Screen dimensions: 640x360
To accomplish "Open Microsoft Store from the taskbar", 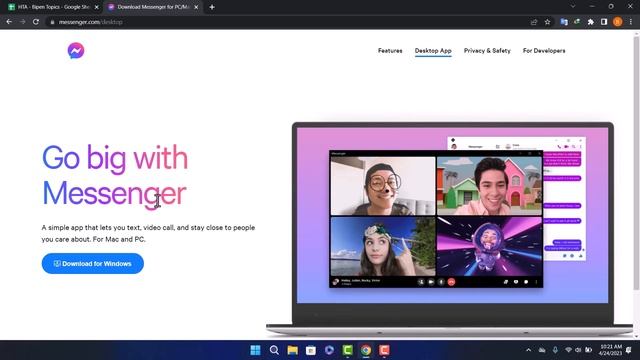I will (x=311, y=350).
